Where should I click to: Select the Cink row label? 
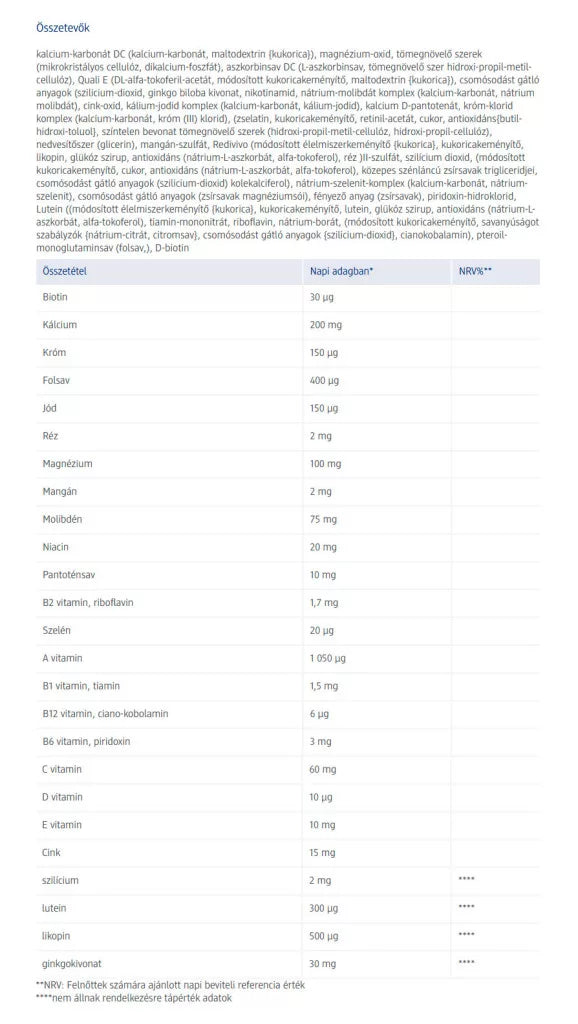[x=52, y=853]
